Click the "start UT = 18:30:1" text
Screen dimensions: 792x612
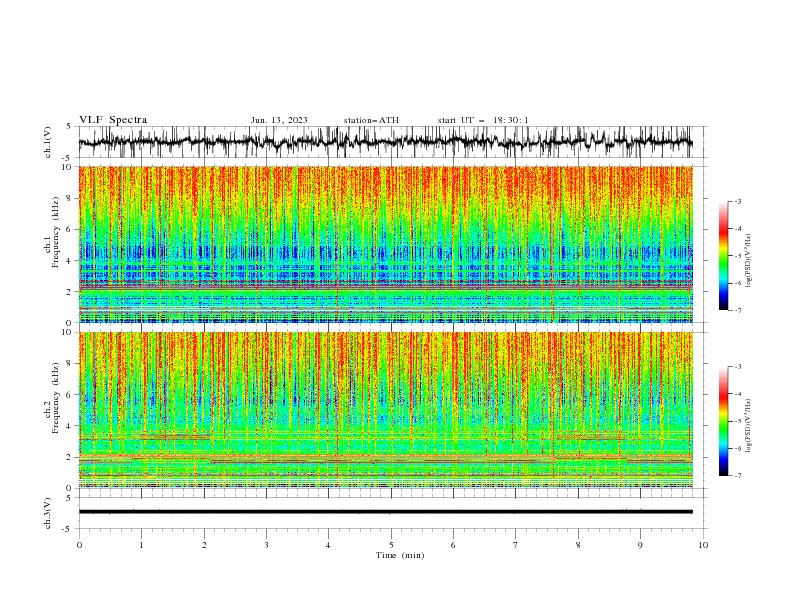(483, 120)
